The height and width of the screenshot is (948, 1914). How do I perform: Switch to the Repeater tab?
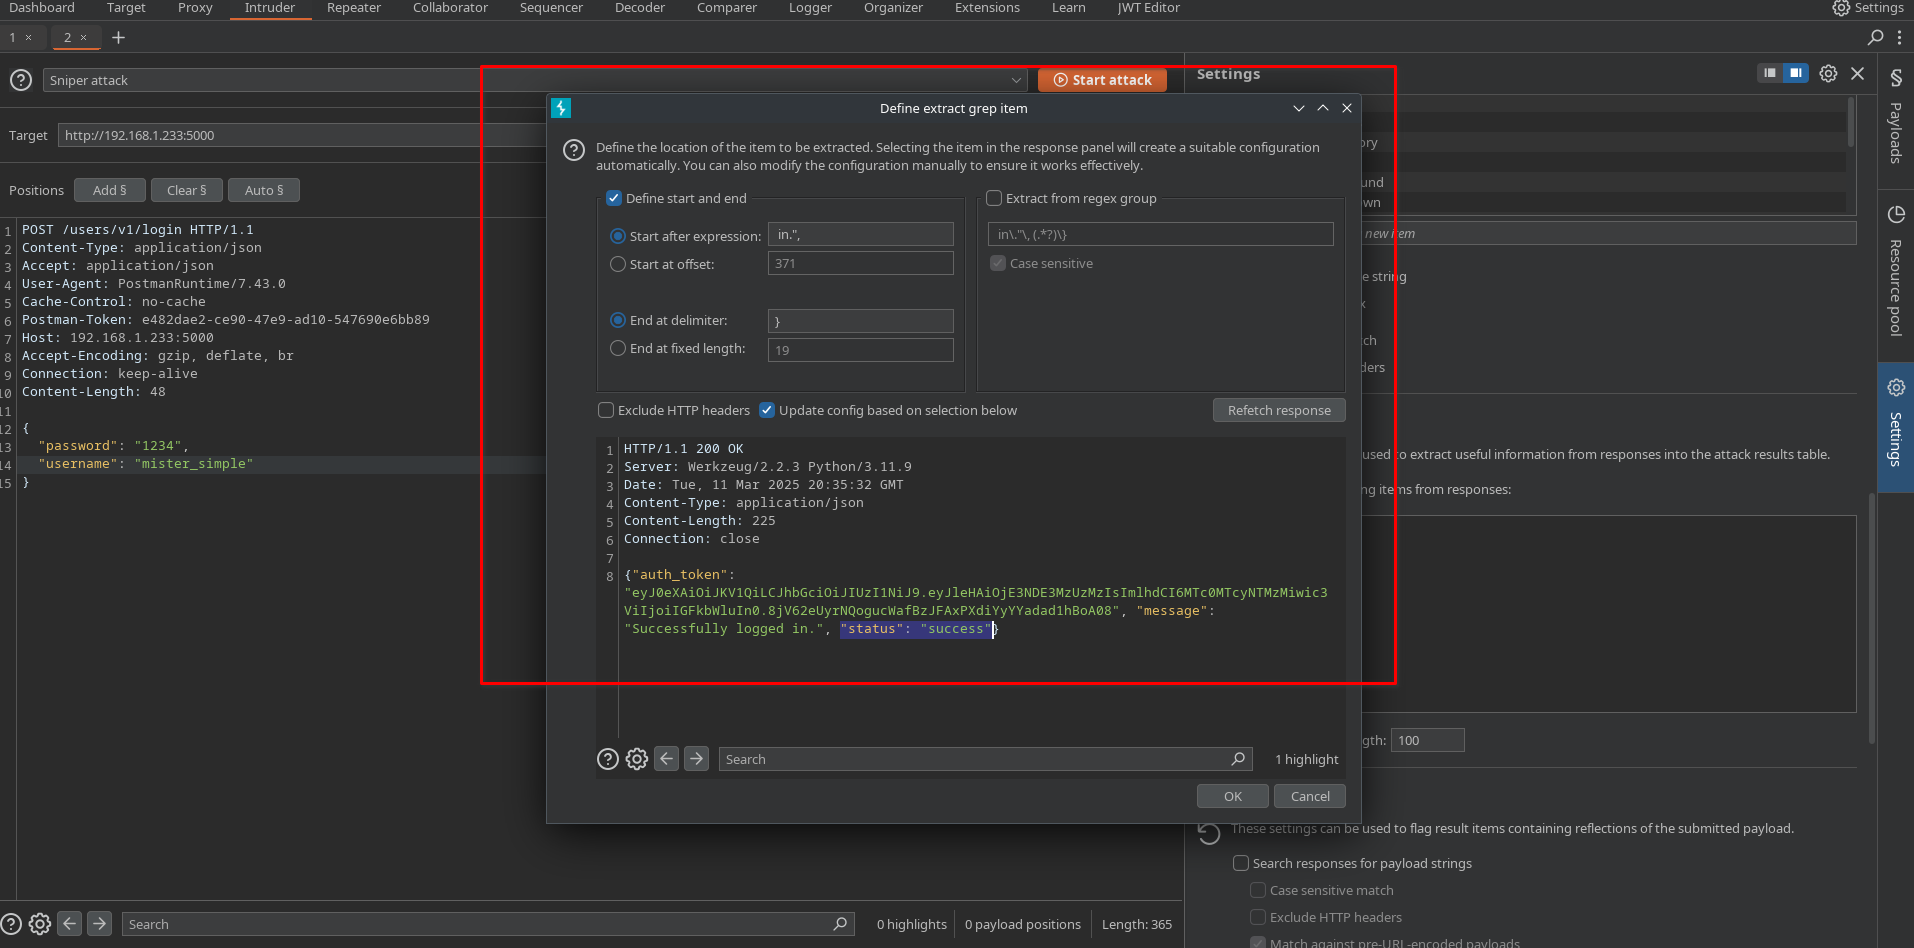[353, 8]
